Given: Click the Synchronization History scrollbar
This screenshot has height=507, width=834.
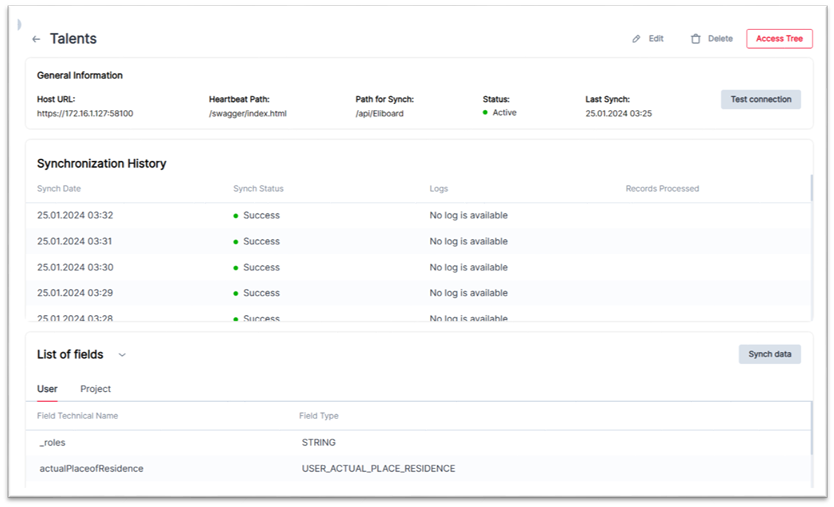Looking at the screenshot, I should point(811,190).
